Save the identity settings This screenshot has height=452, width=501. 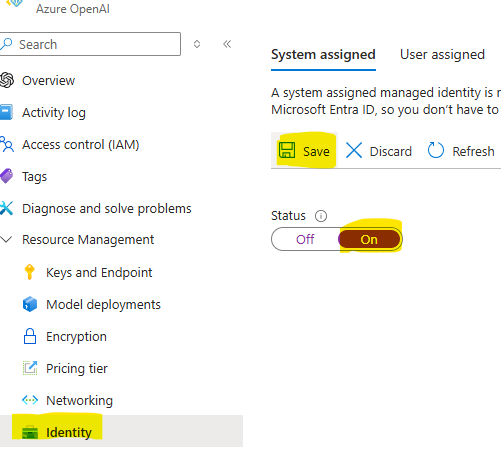click(x=304, y=151)
